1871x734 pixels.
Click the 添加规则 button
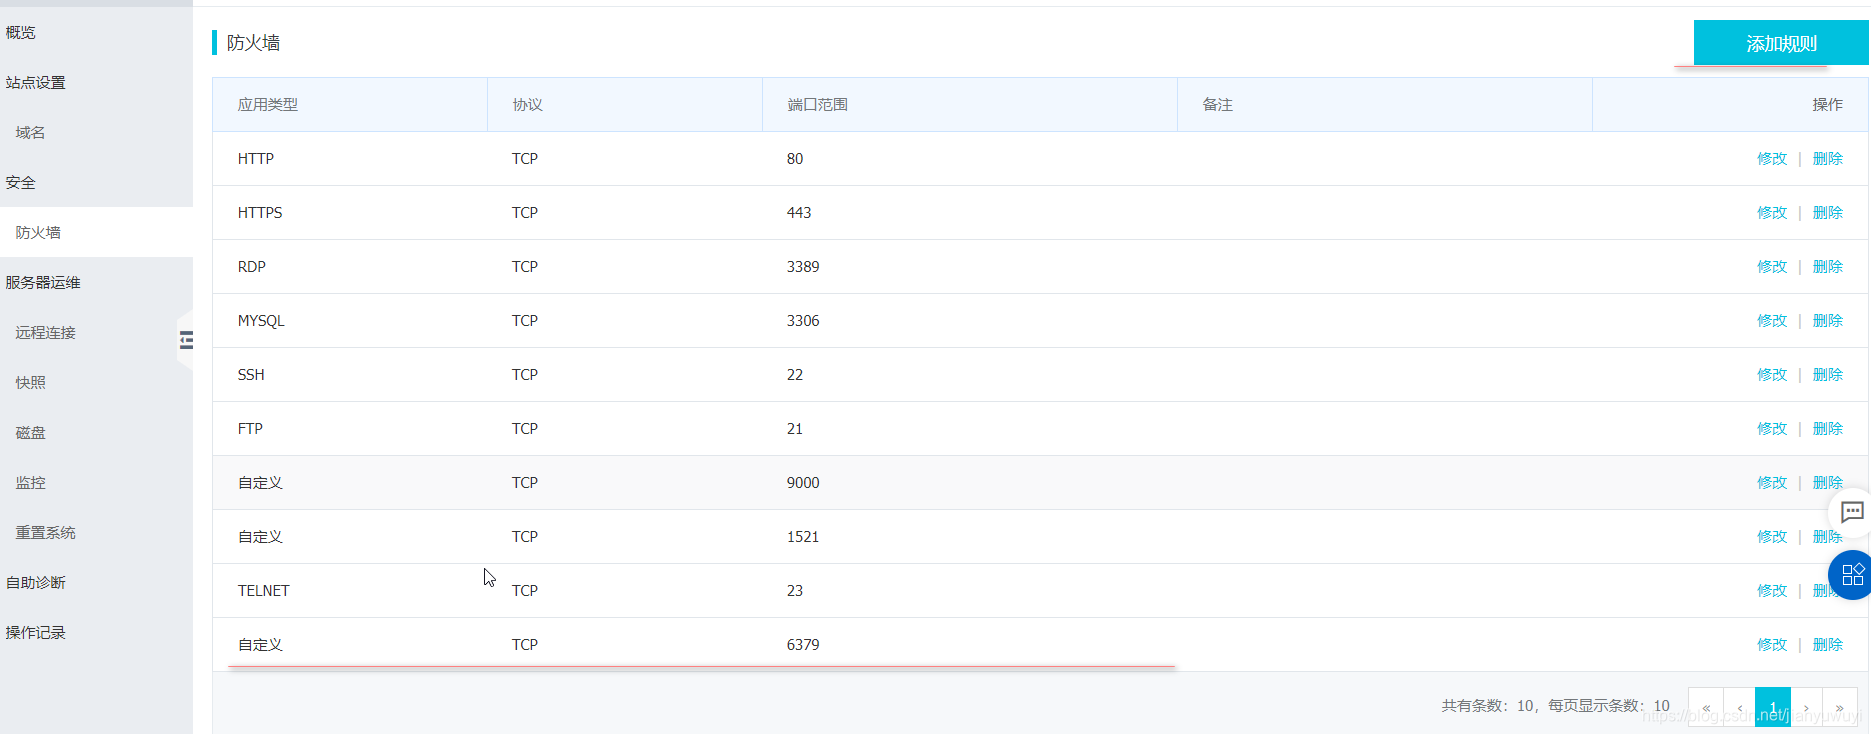pos(1781,43)
